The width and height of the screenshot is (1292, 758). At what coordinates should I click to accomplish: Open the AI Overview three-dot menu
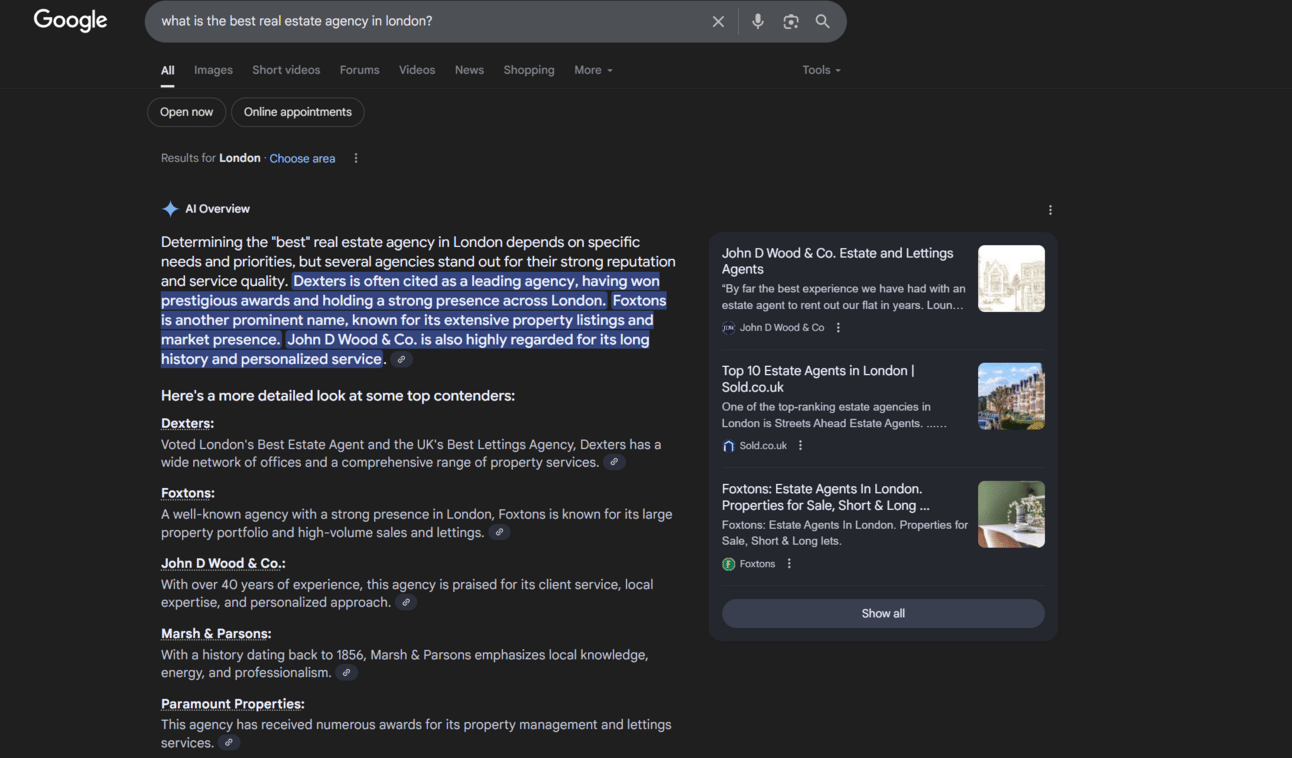(x=1050, y=210)
